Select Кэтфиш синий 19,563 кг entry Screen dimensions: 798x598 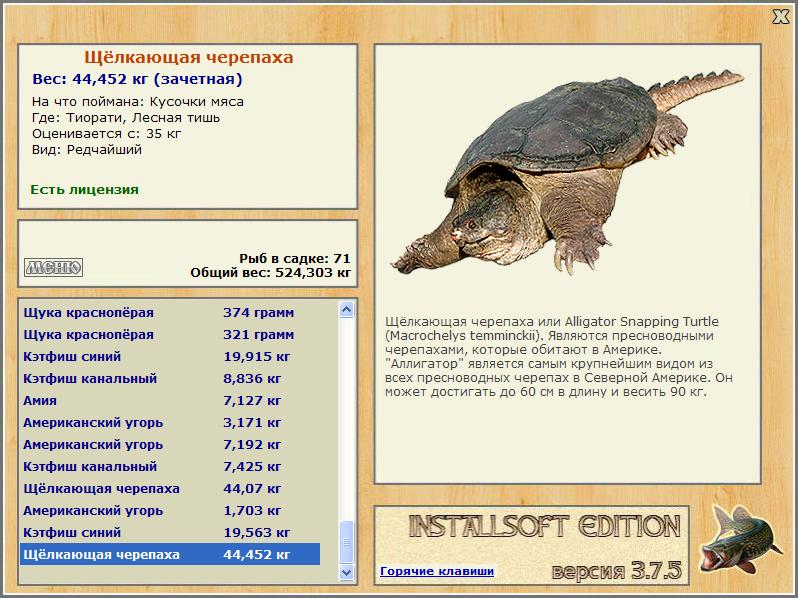(x=170, y=532)
